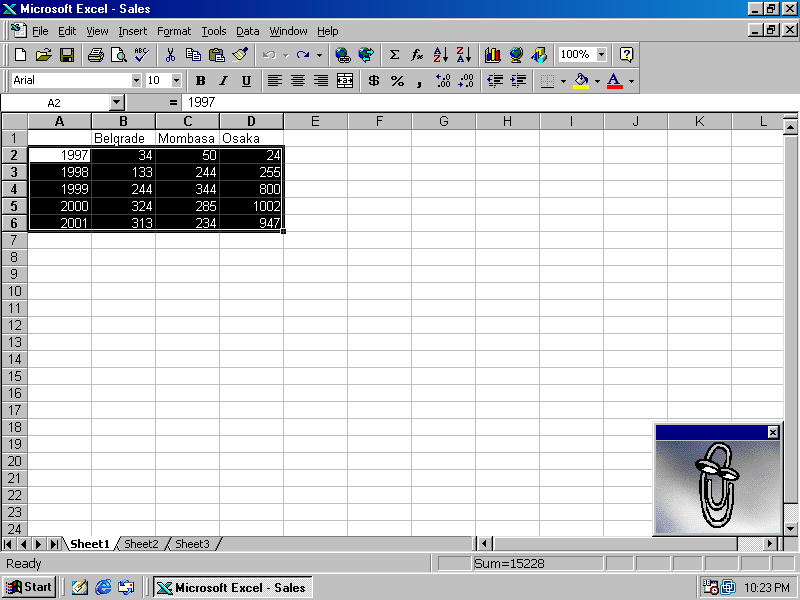Open Print Preview icon
The height and width of the screenshot is (600, 800).
point(118,55)
